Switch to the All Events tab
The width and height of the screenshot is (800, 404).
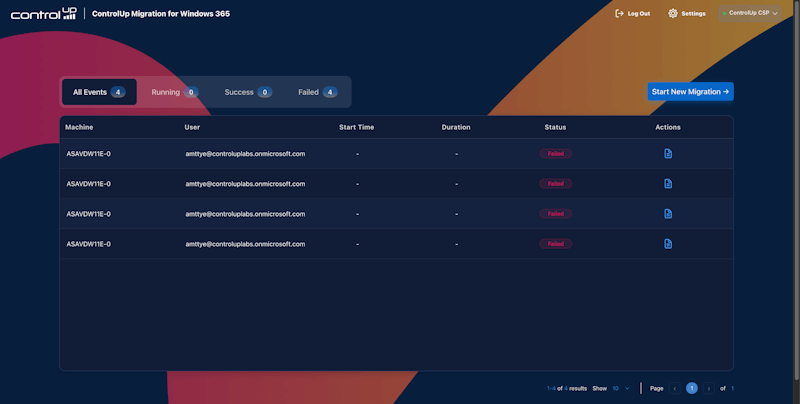[98, 92]
